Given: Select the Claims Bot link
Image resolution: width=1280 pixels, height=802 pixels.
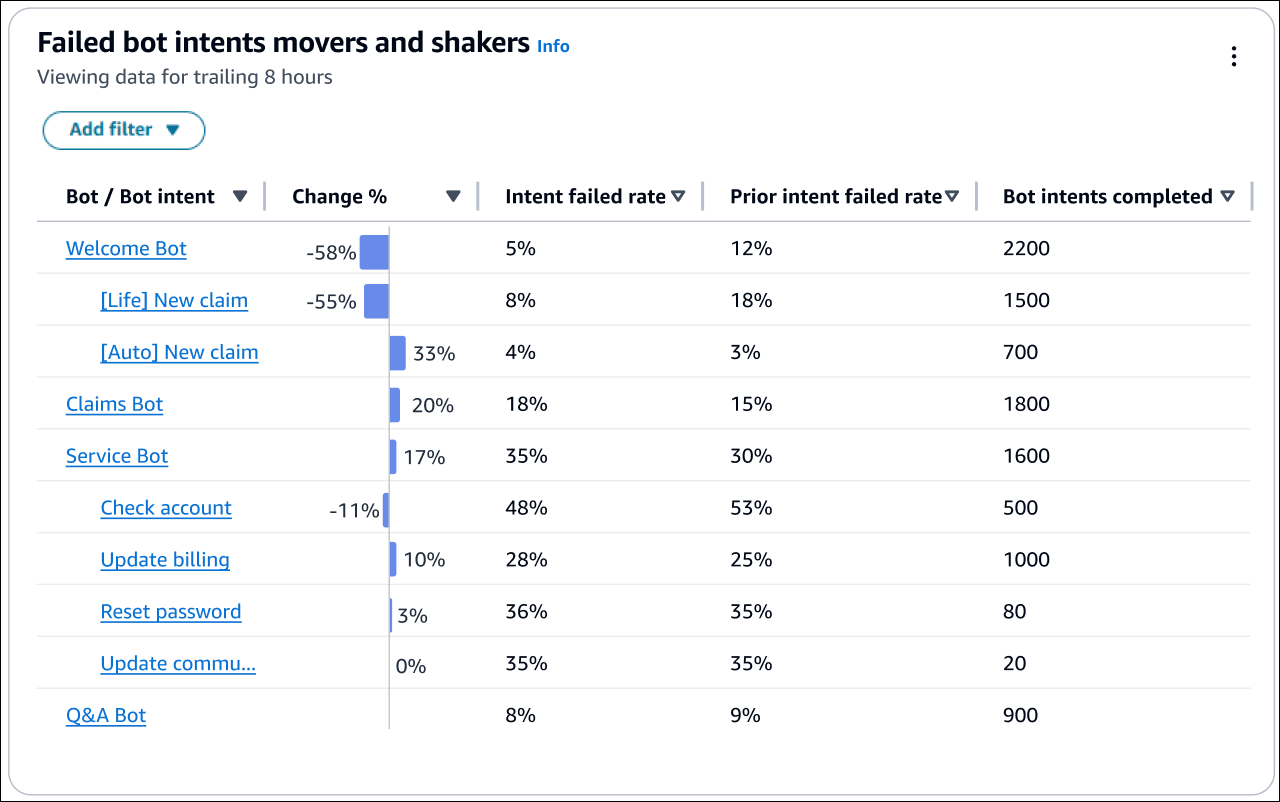Looking at the screenshot, I should tap(114, 404).
